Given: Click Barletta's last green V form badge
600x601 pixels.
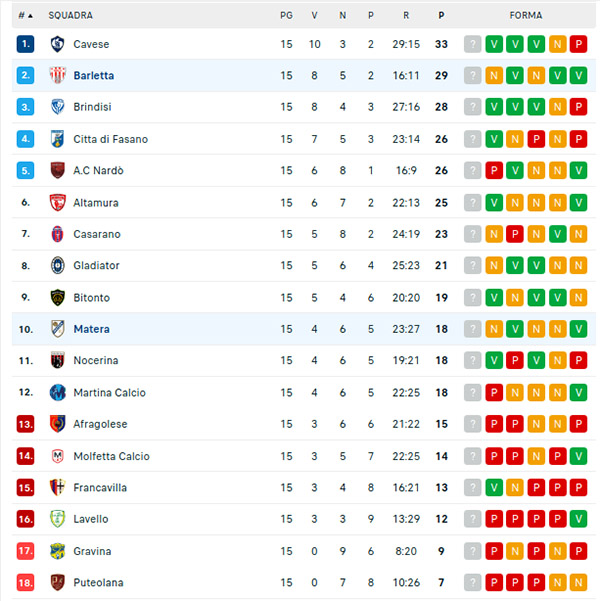Looking at the screenshot, I should point(578,76).
